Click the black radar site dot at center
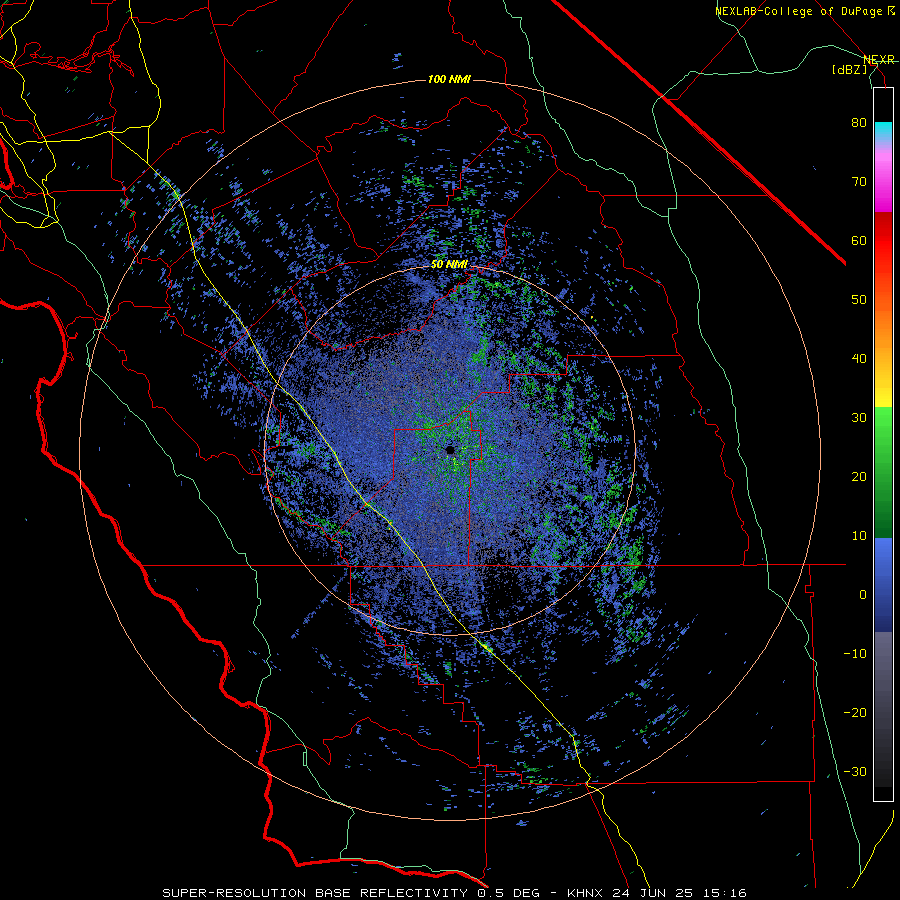Screen dimensions: 900x900 pyautogui.click(x=450, y=450)
